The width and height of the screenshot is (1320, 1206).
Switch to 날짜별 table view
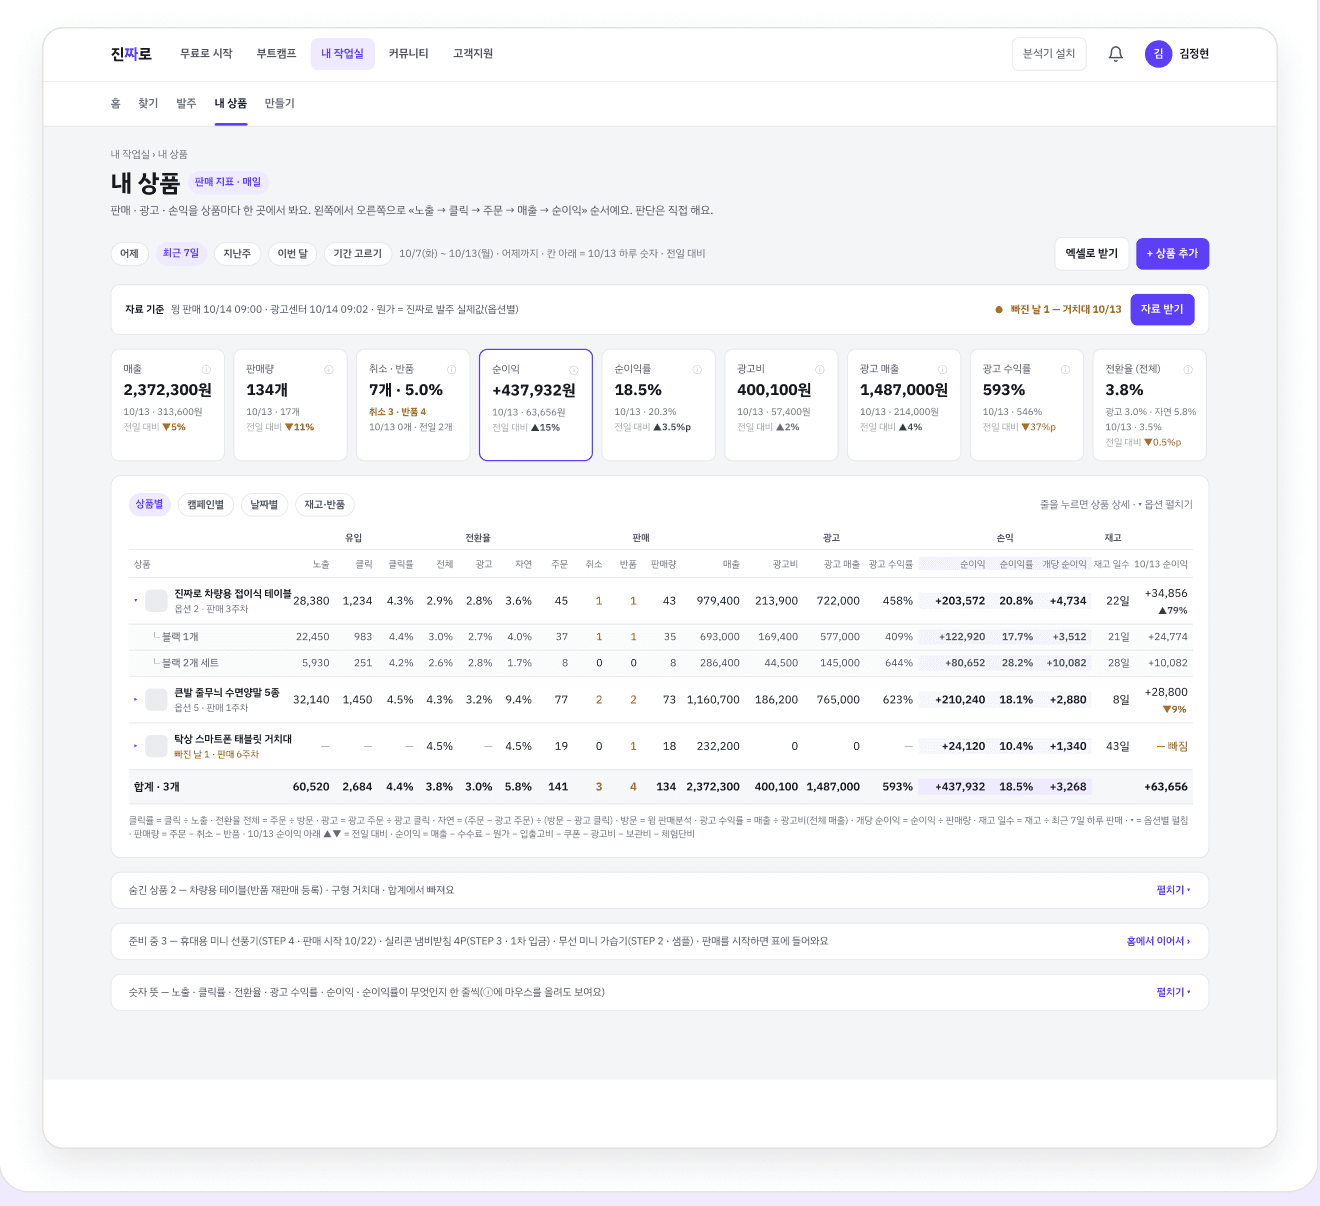click(264, 505)
